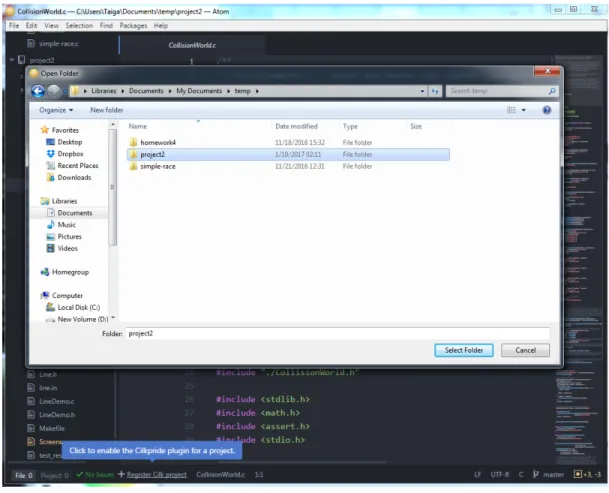Click LF line ending in status bar
Image resolution: width=609 pixels, height=493 pixels.
point(477,475)
